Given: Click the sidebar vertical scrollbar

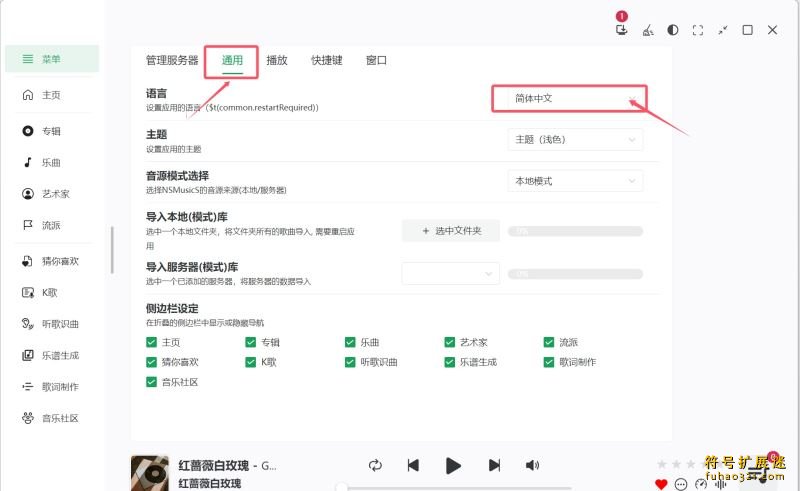Looking at the screenshot, I should click(x=112, y=250).
